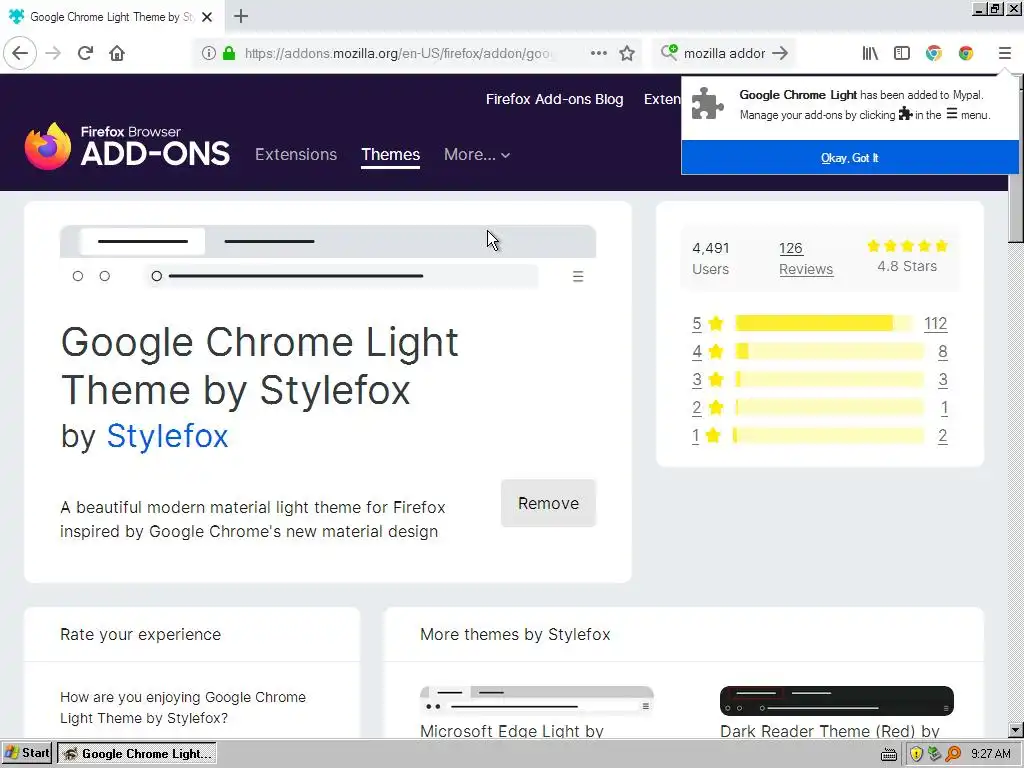Filter reviews by 5 star row
The width and height of the screenshot is (1024, 768).
(820, 324)
